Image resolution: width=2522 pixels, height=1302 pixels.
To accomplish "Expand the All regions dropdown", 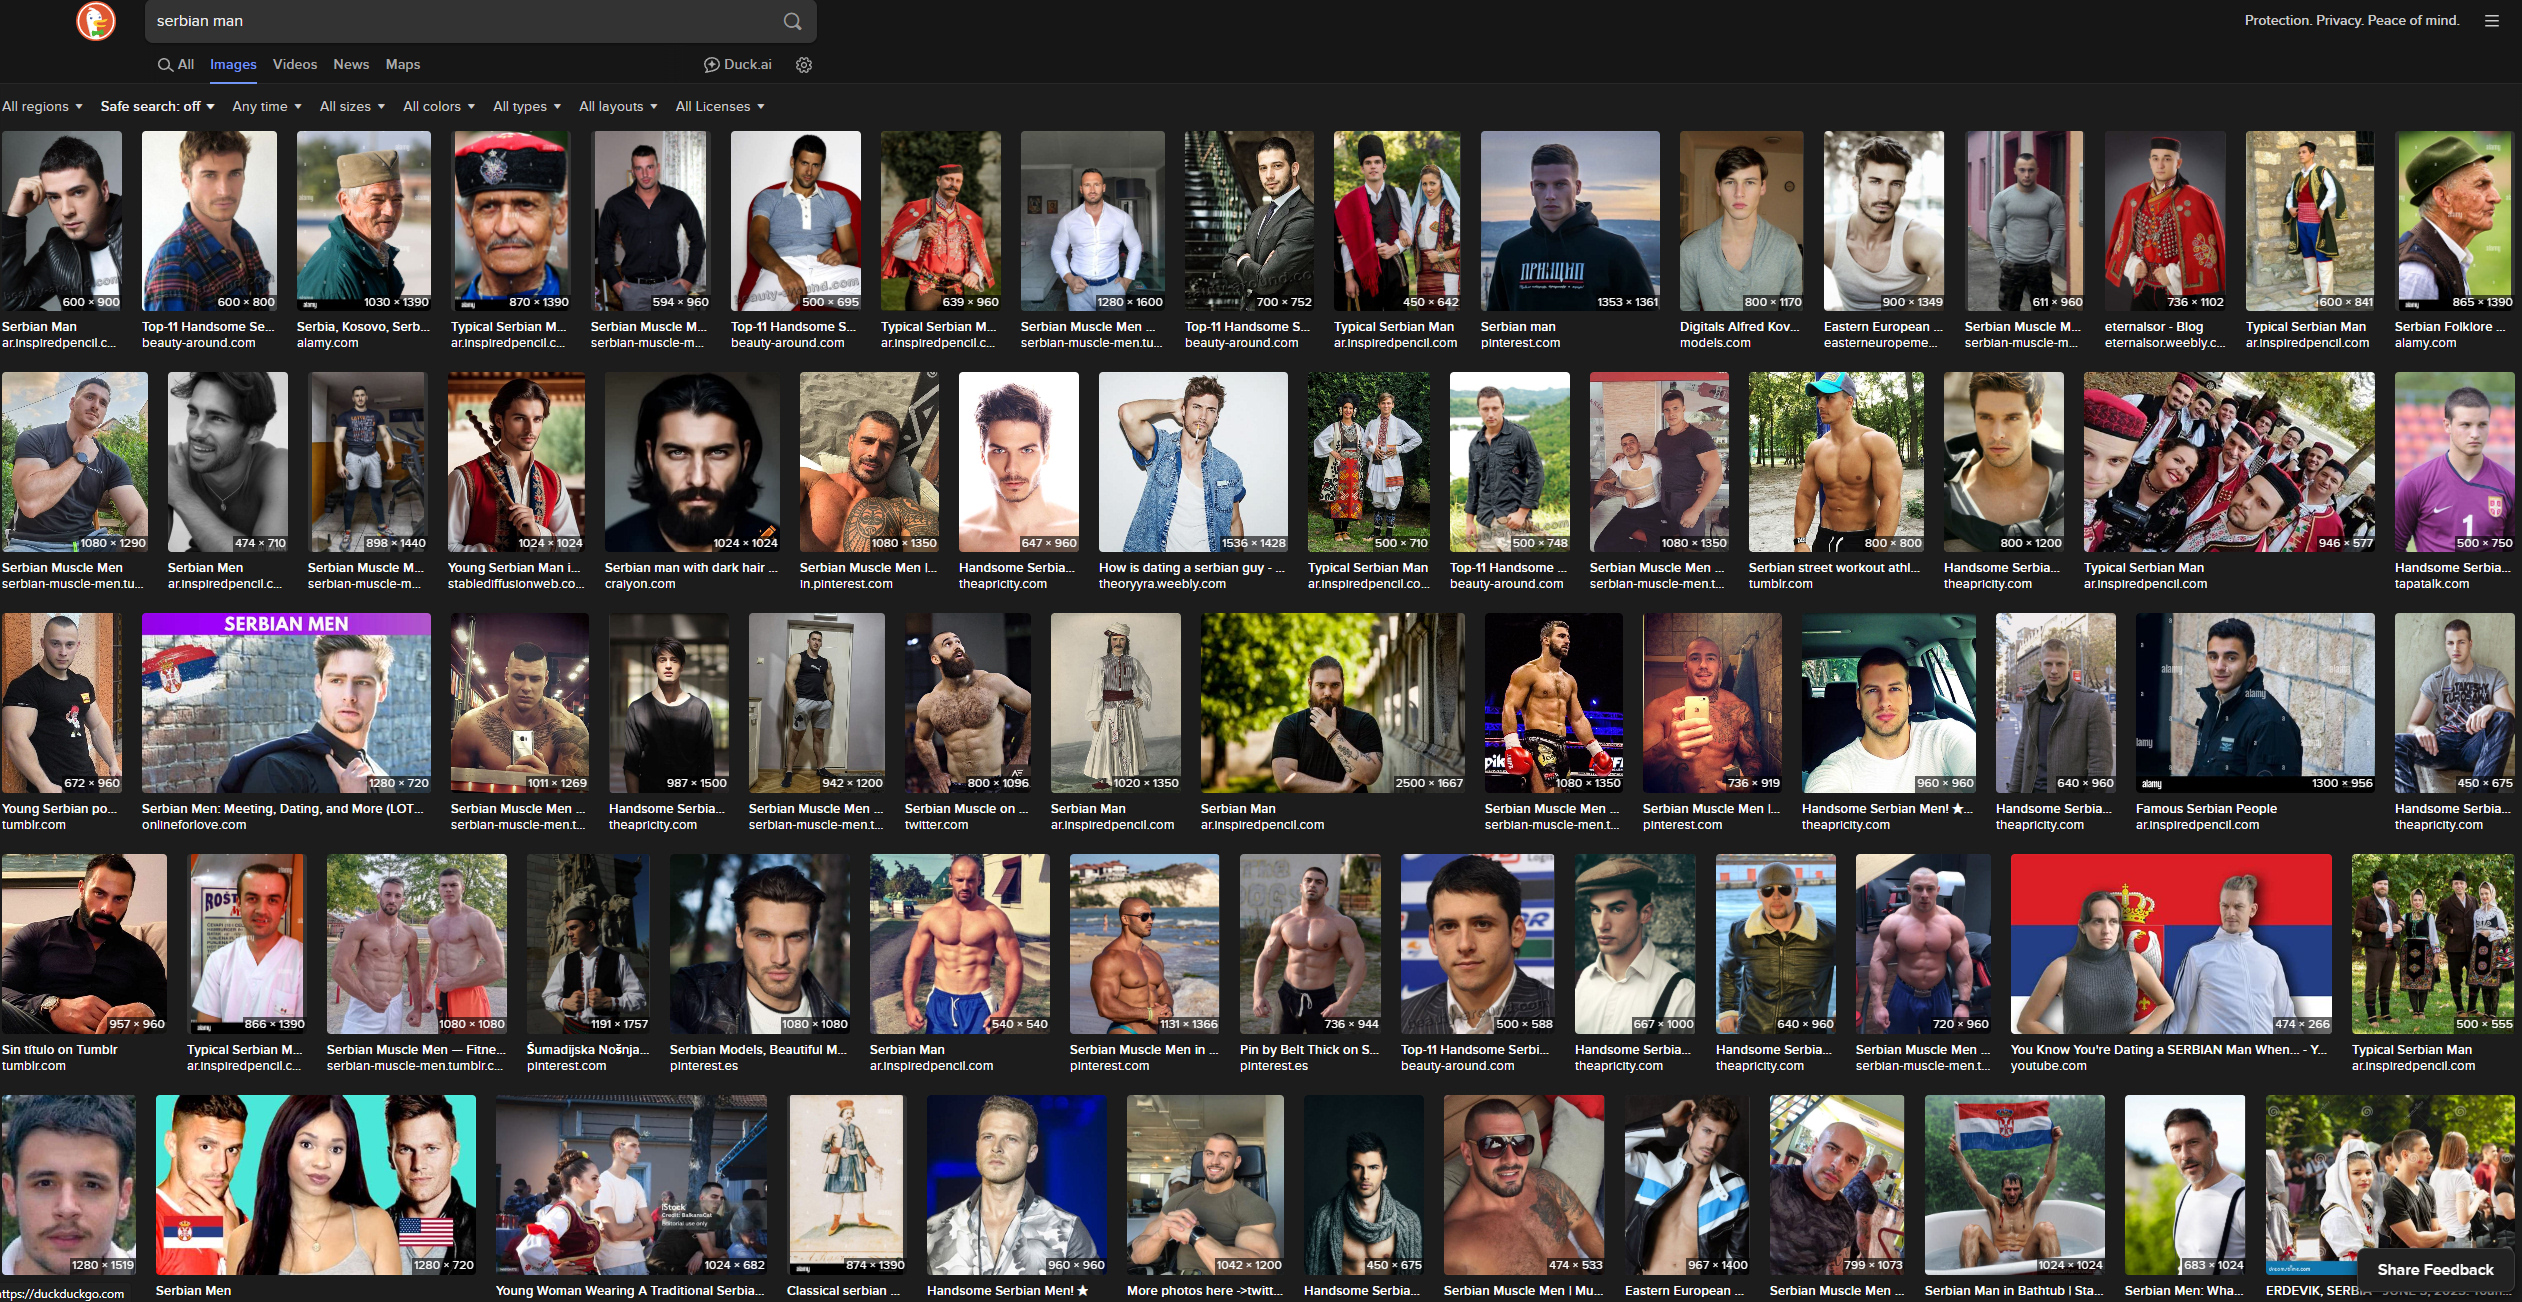I will pos(42,107).
